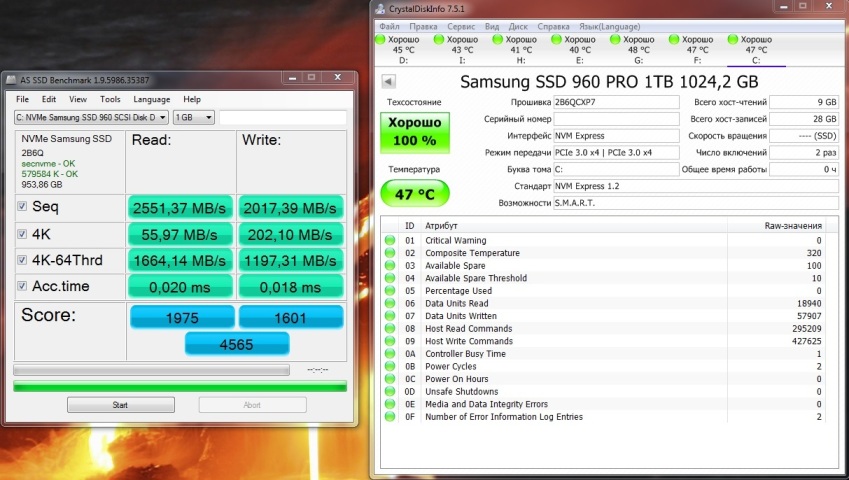
Task: Open the Edit menu in AS SSD Benchmark
Action: 49,99
